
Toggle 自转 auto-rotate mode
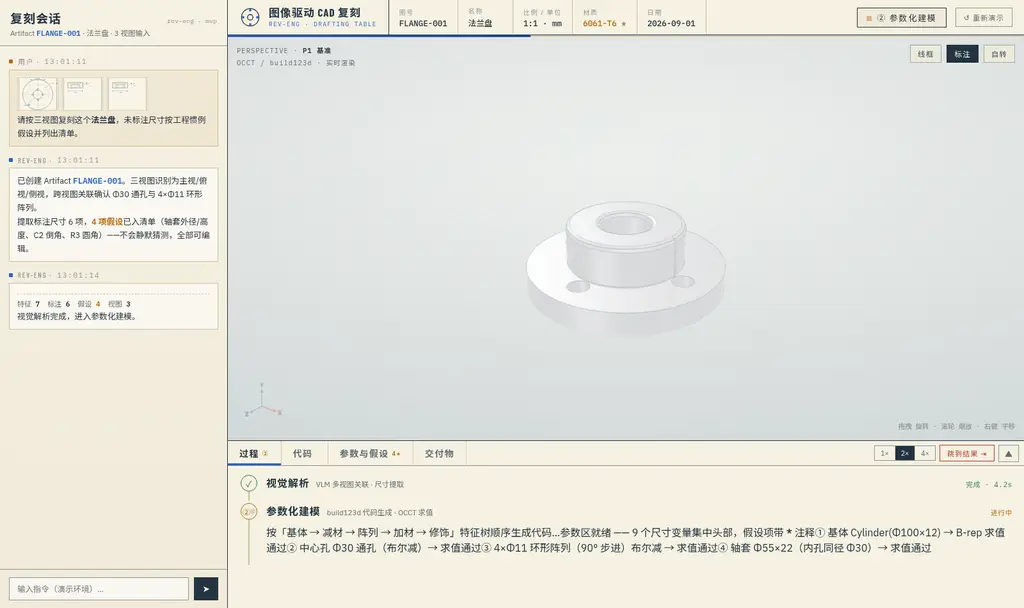pos(999,54)
